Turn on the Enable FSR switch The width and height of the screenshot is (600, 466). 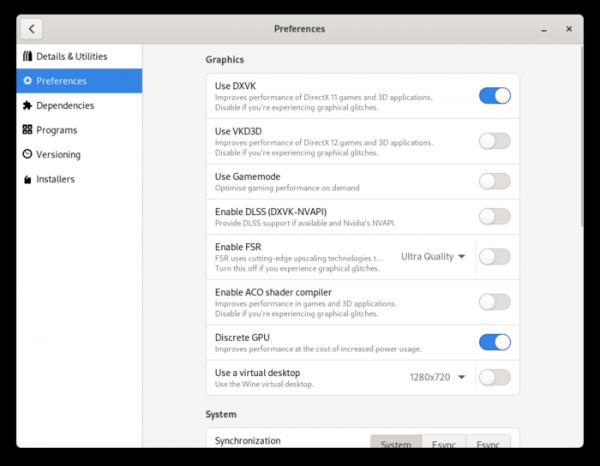[494, 256]
